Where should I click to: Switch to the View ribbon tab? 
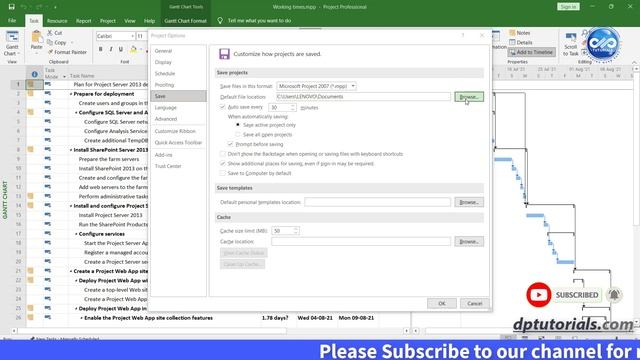tap(130, 21)
